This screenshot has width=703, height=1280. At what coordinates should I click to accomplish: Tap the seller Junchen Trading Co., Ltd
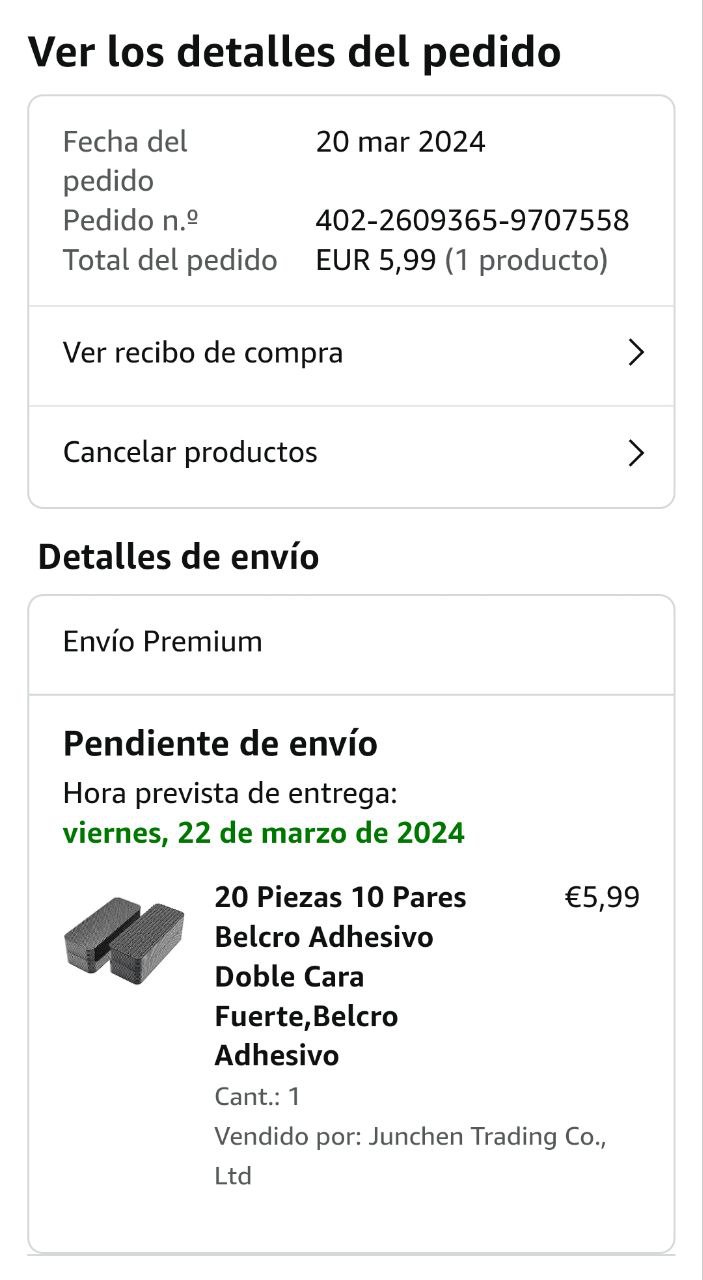tap(410, 1155)
